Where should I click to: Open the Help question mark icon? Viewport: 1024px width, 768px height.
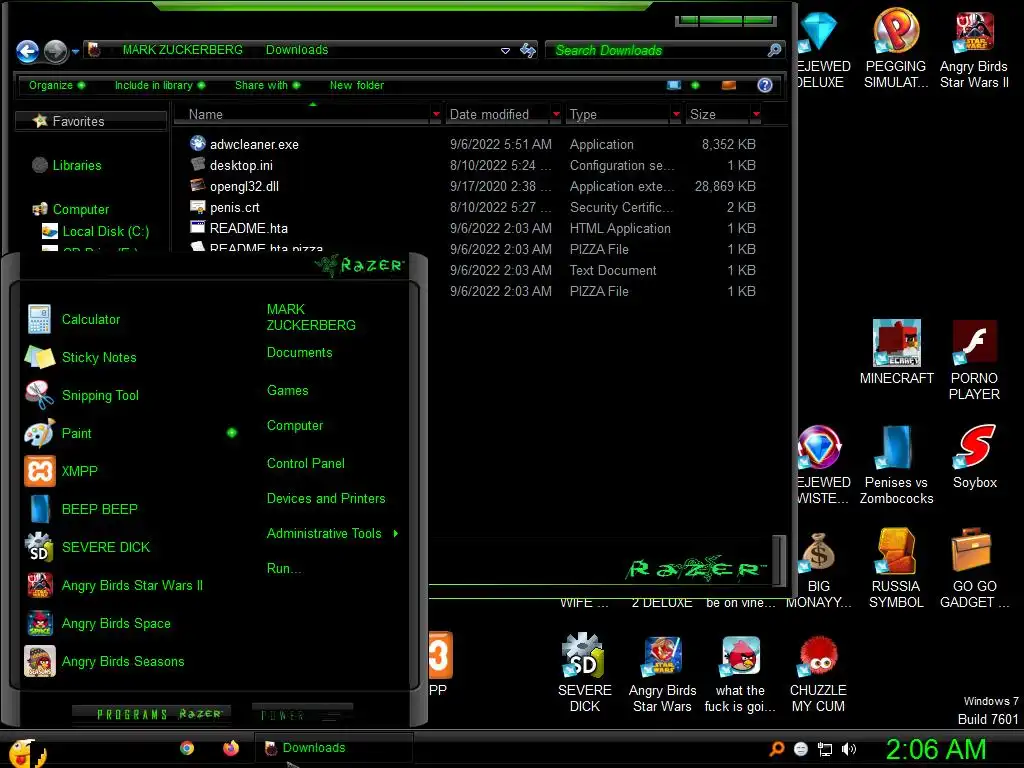click(x=765, y=85)
